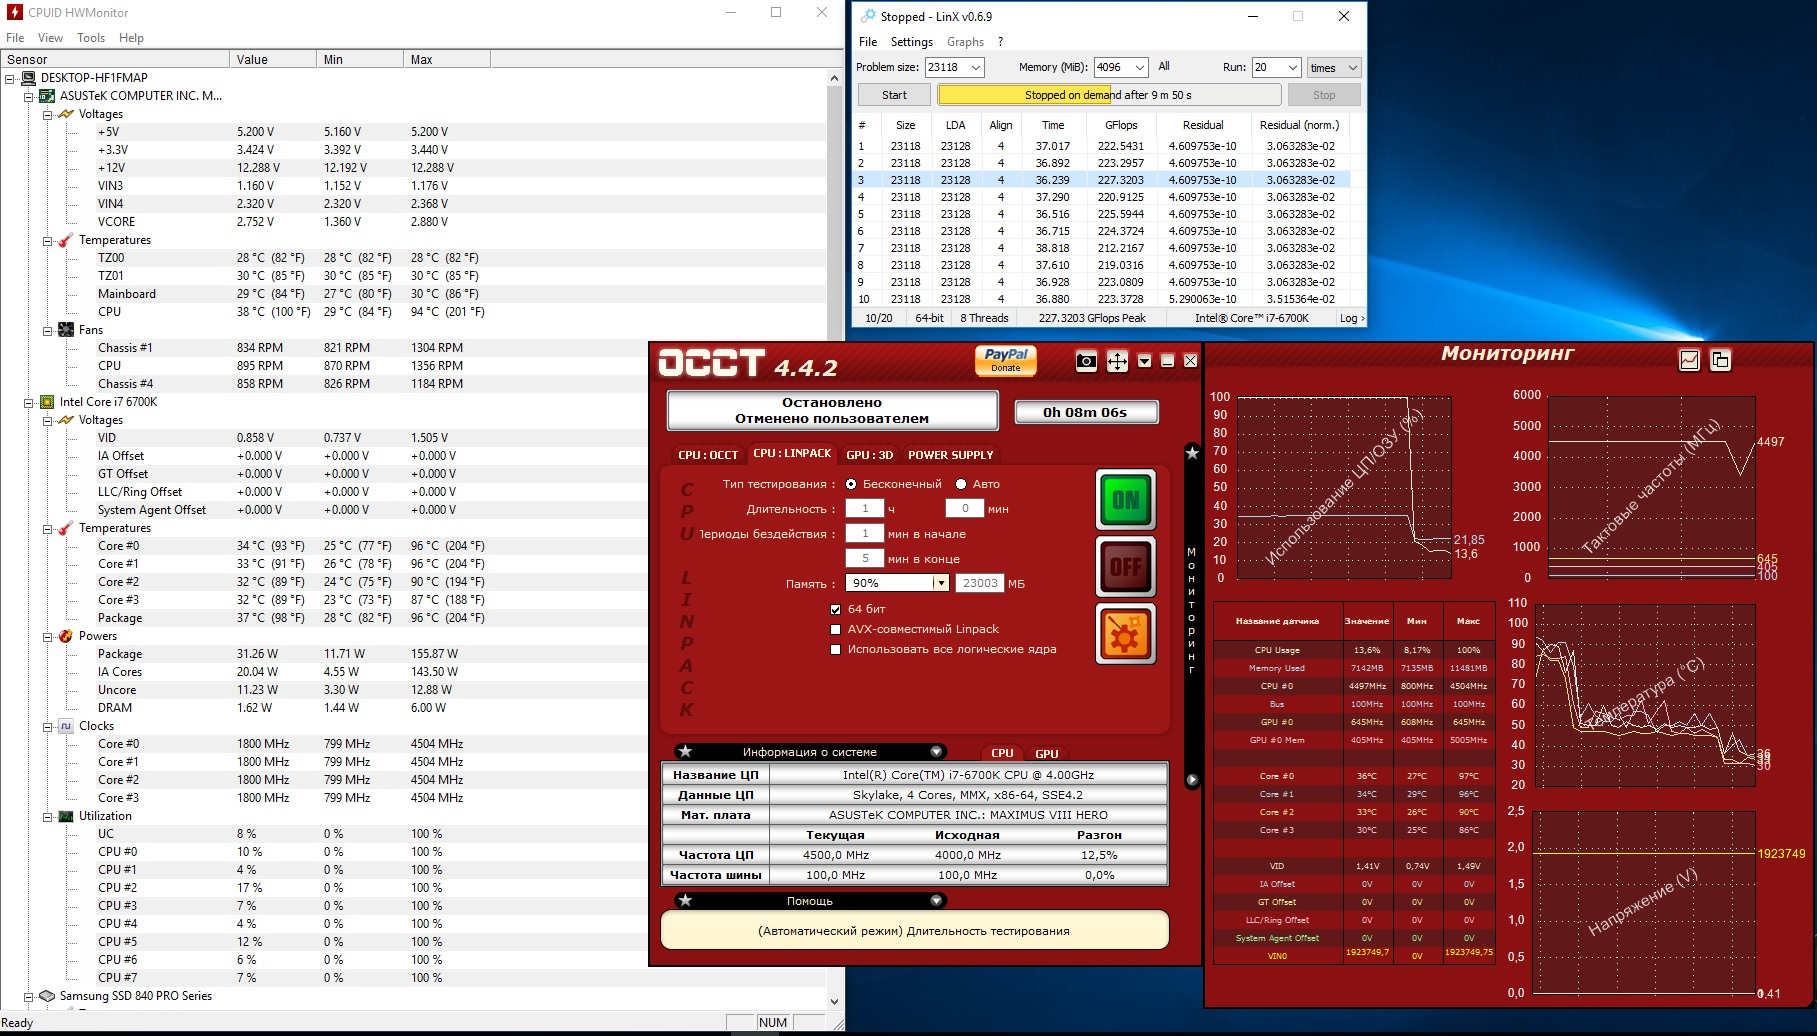This screenshot has height=1036, width=1817.
Task: Switch to the POWER SUPPLY tab
Action: click(x=950, y=455)
